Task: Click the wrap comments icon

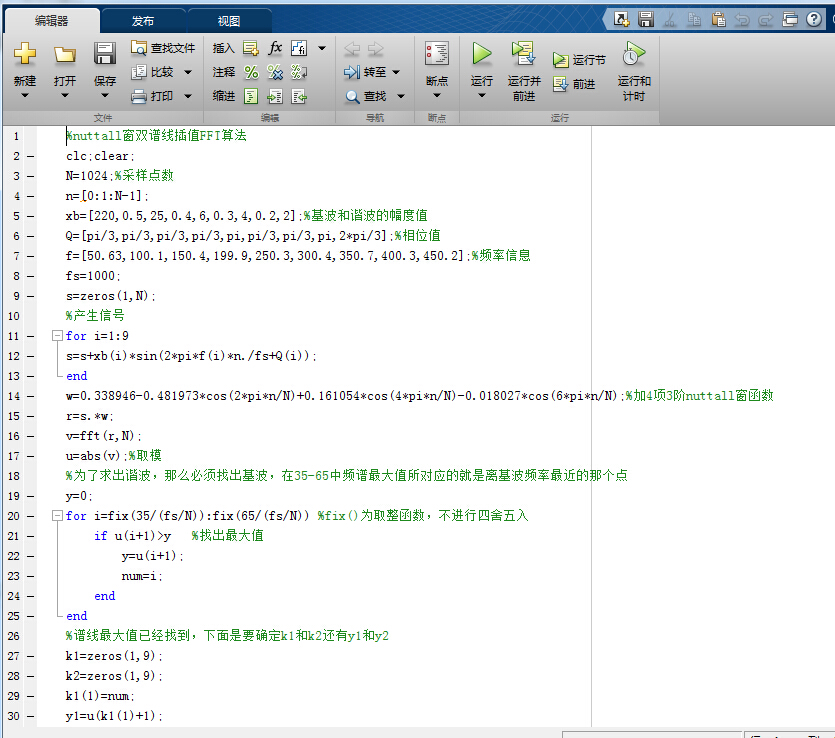Action: tap(299, 72)
